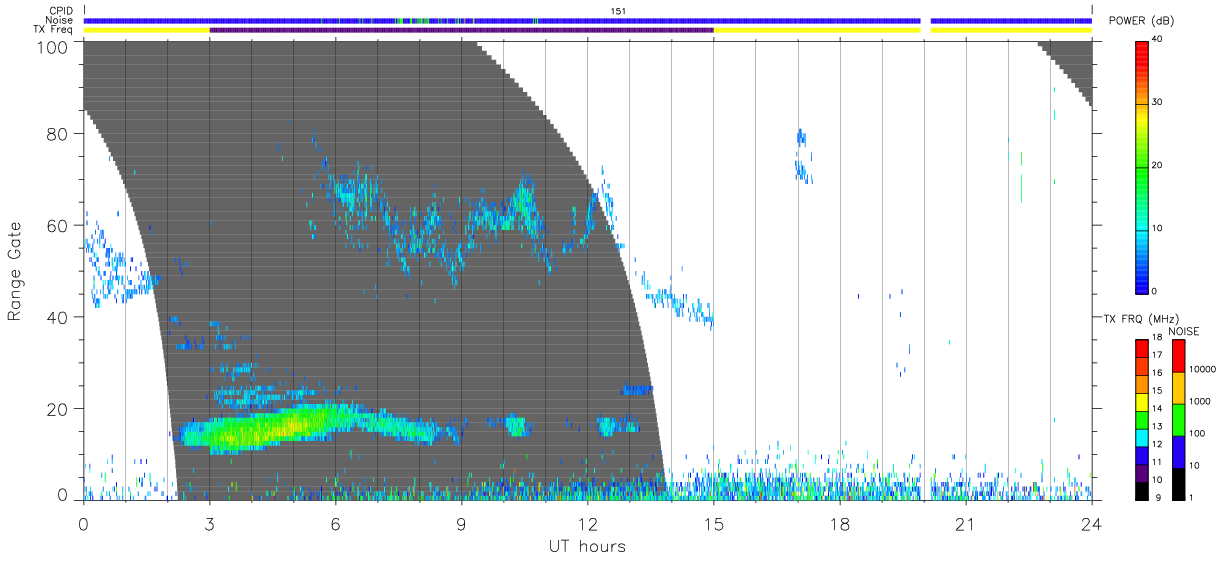This screenshot has width=1228, height=567.
Task: Click the 21 tick on UT hours axis
Action: (x=966, y=523)
